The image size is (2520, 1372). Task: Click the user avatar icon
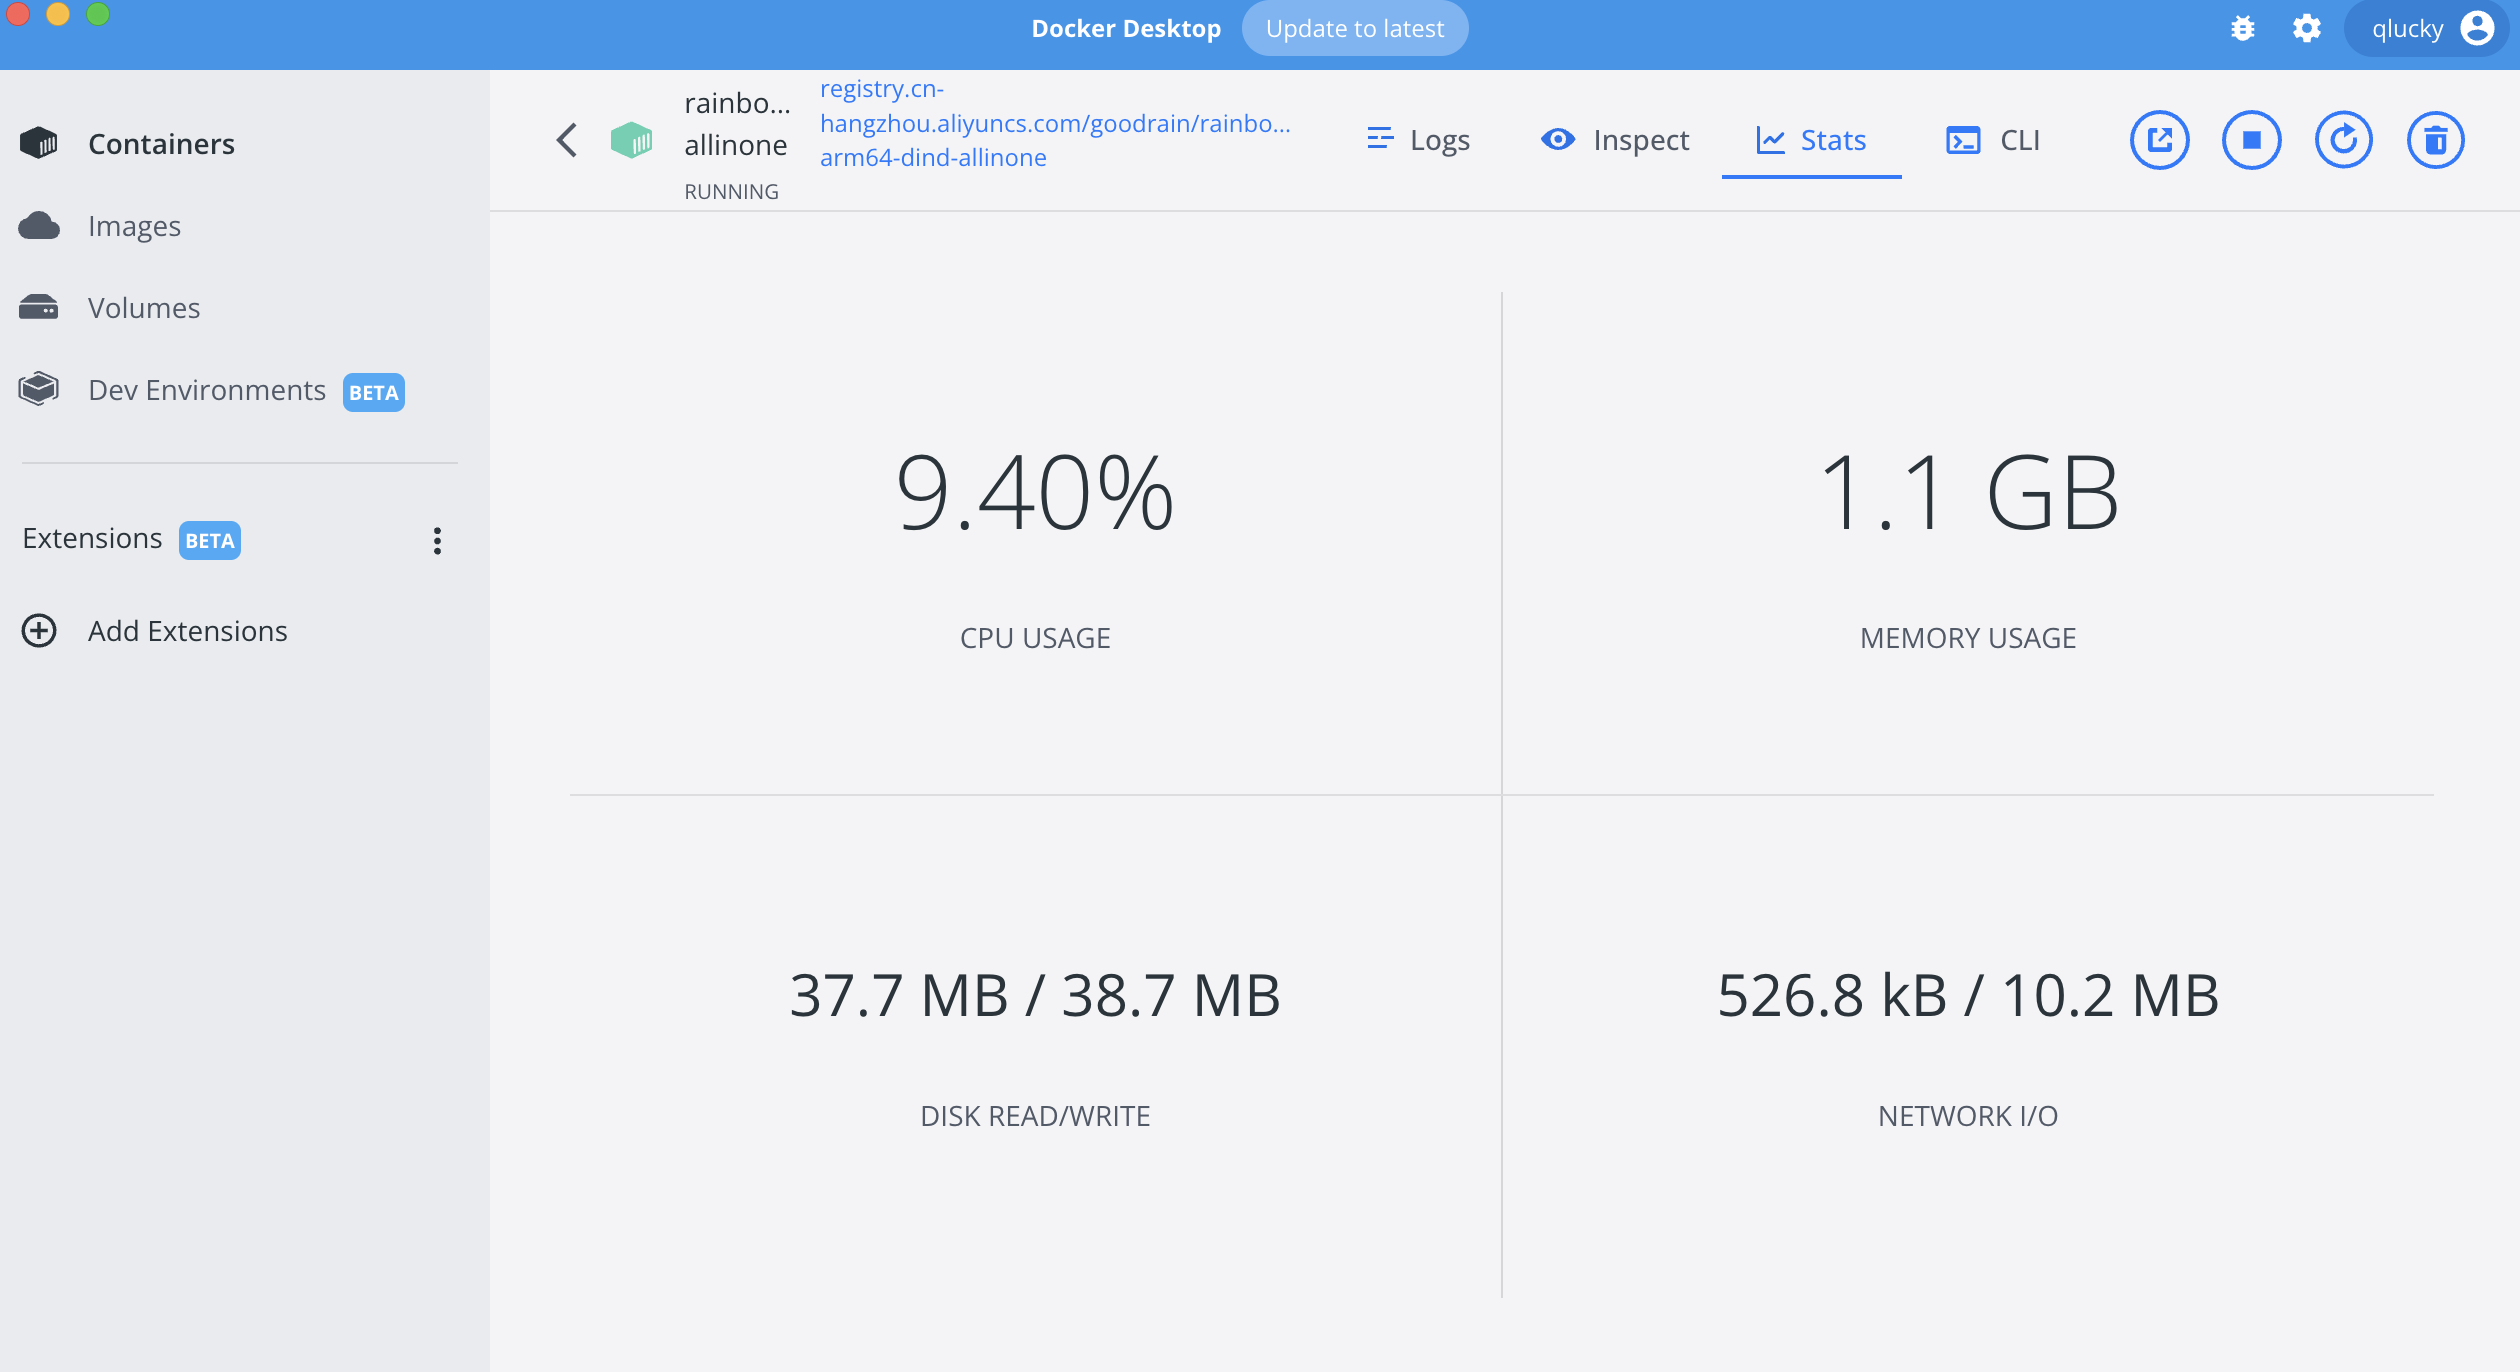click(x=2477, y=28)
